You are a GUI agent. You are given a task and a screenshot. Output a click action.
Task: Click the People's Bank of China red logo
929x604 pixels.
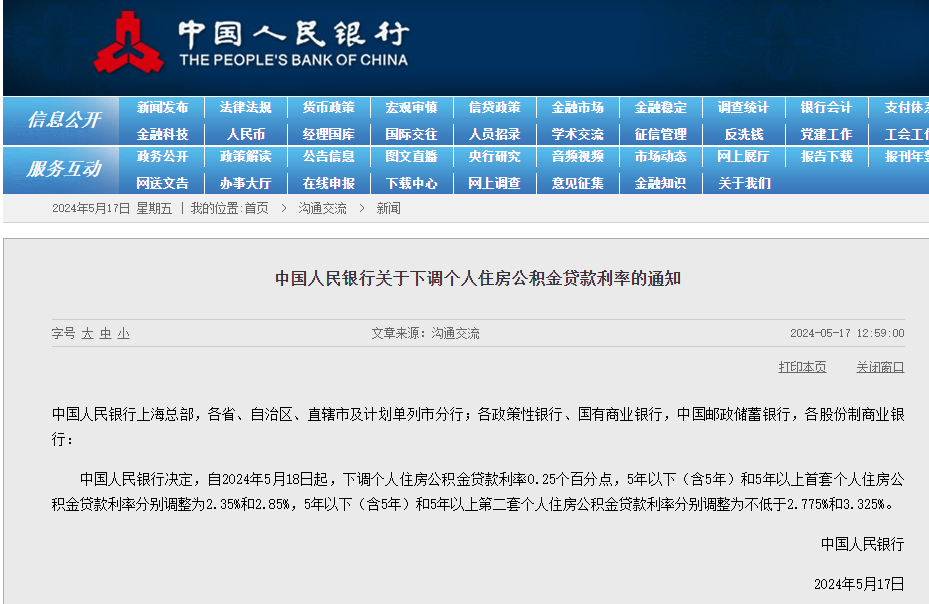click(x=128, y=43)
